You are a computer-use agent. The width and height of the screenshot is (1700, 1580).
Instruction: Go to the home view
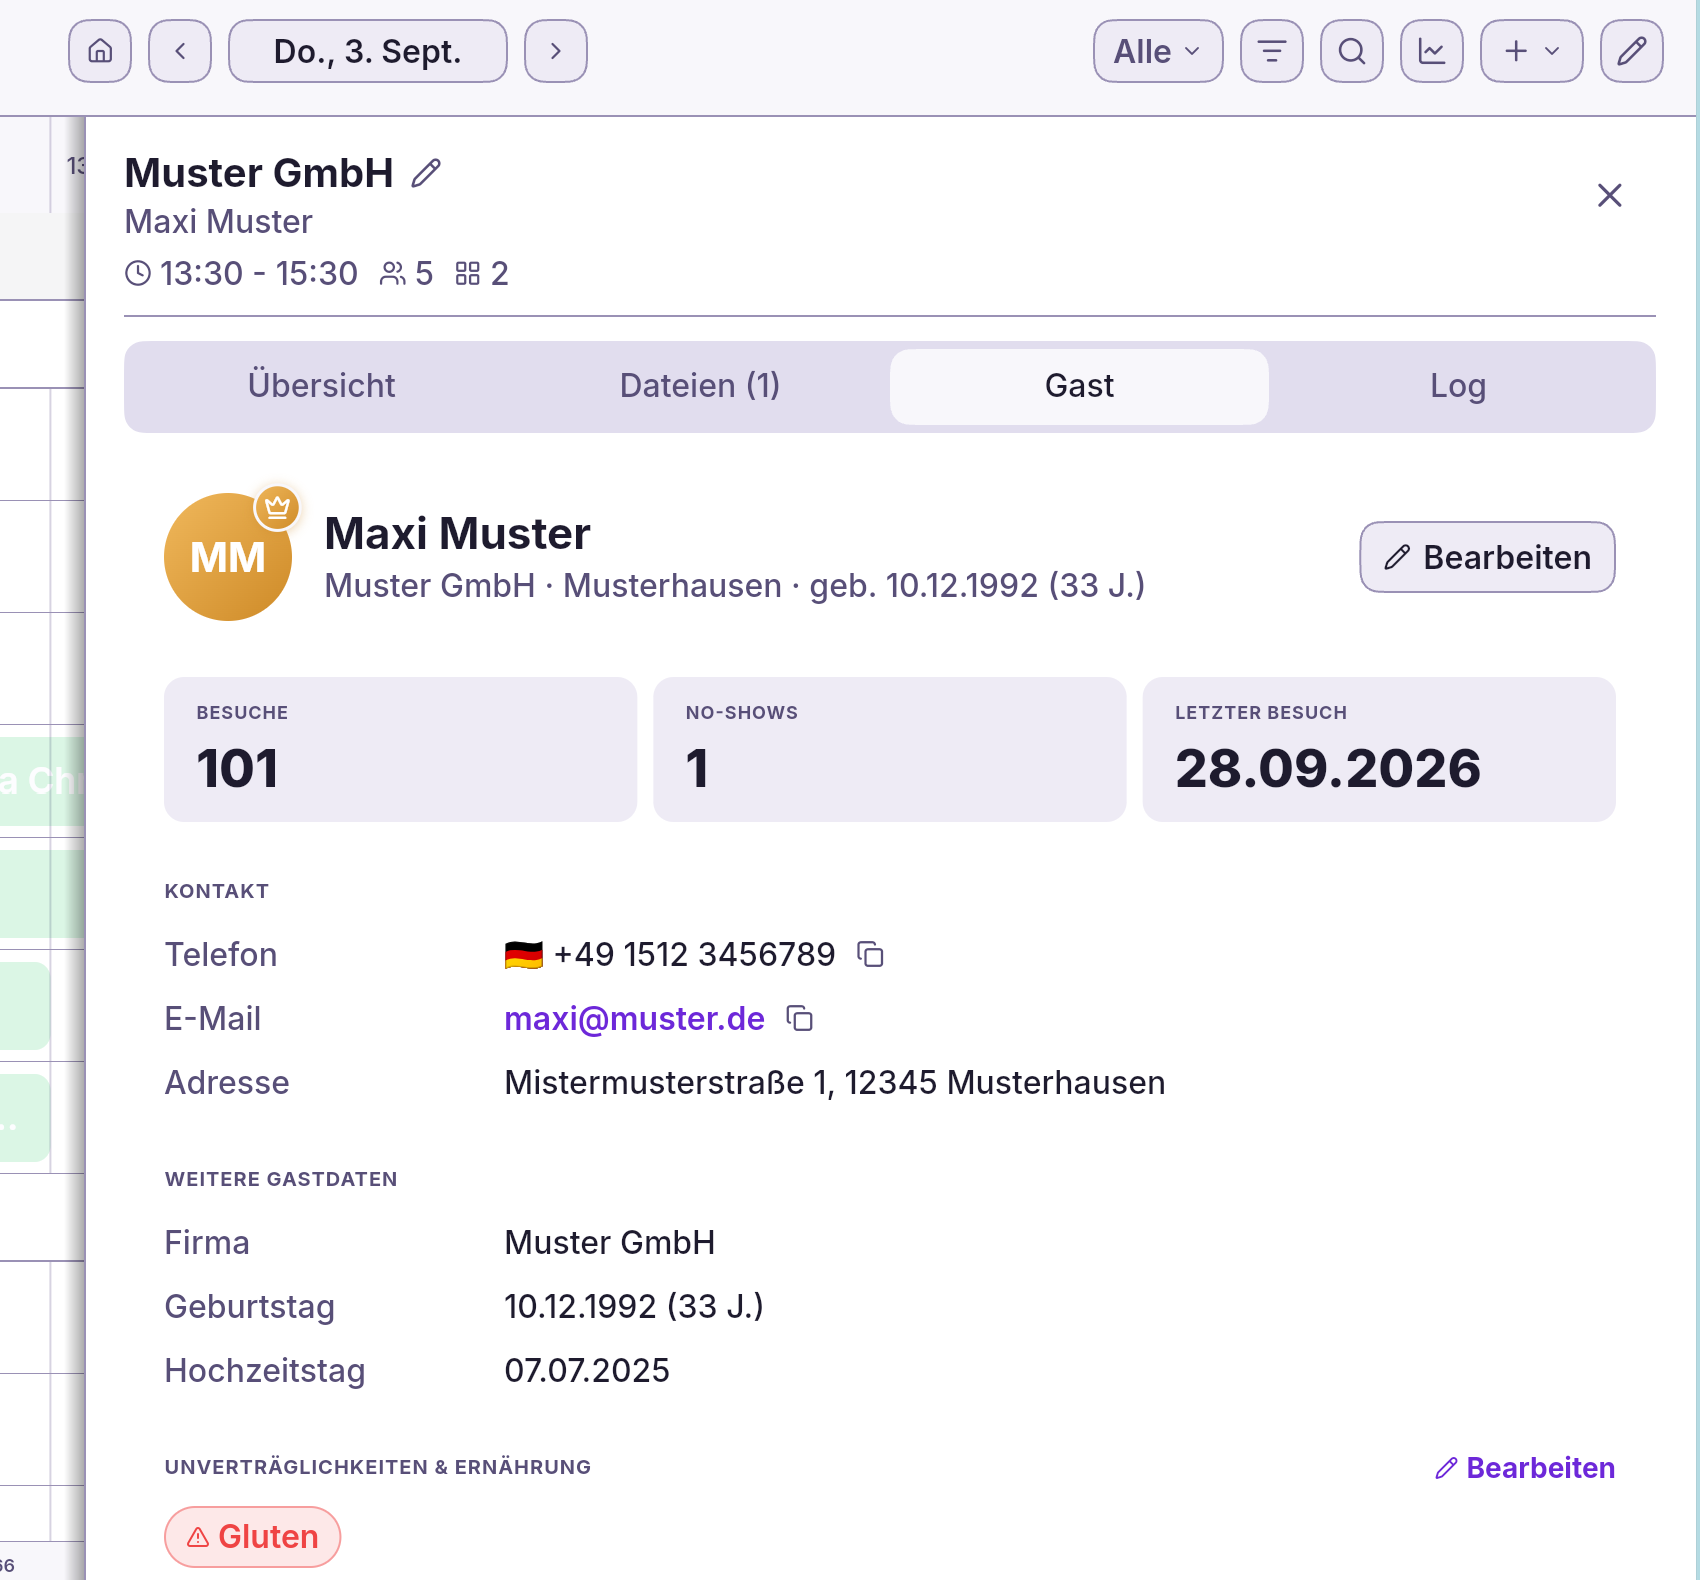100,51
